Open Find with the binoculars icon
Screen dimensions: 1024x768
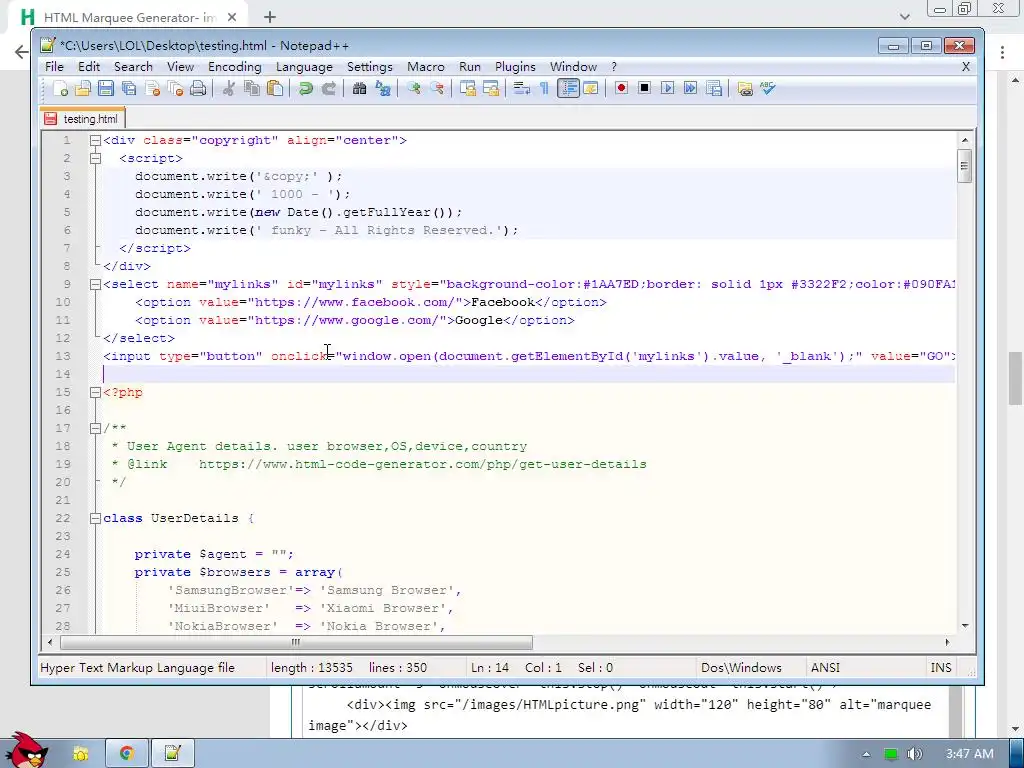click(x=359, y=89)
